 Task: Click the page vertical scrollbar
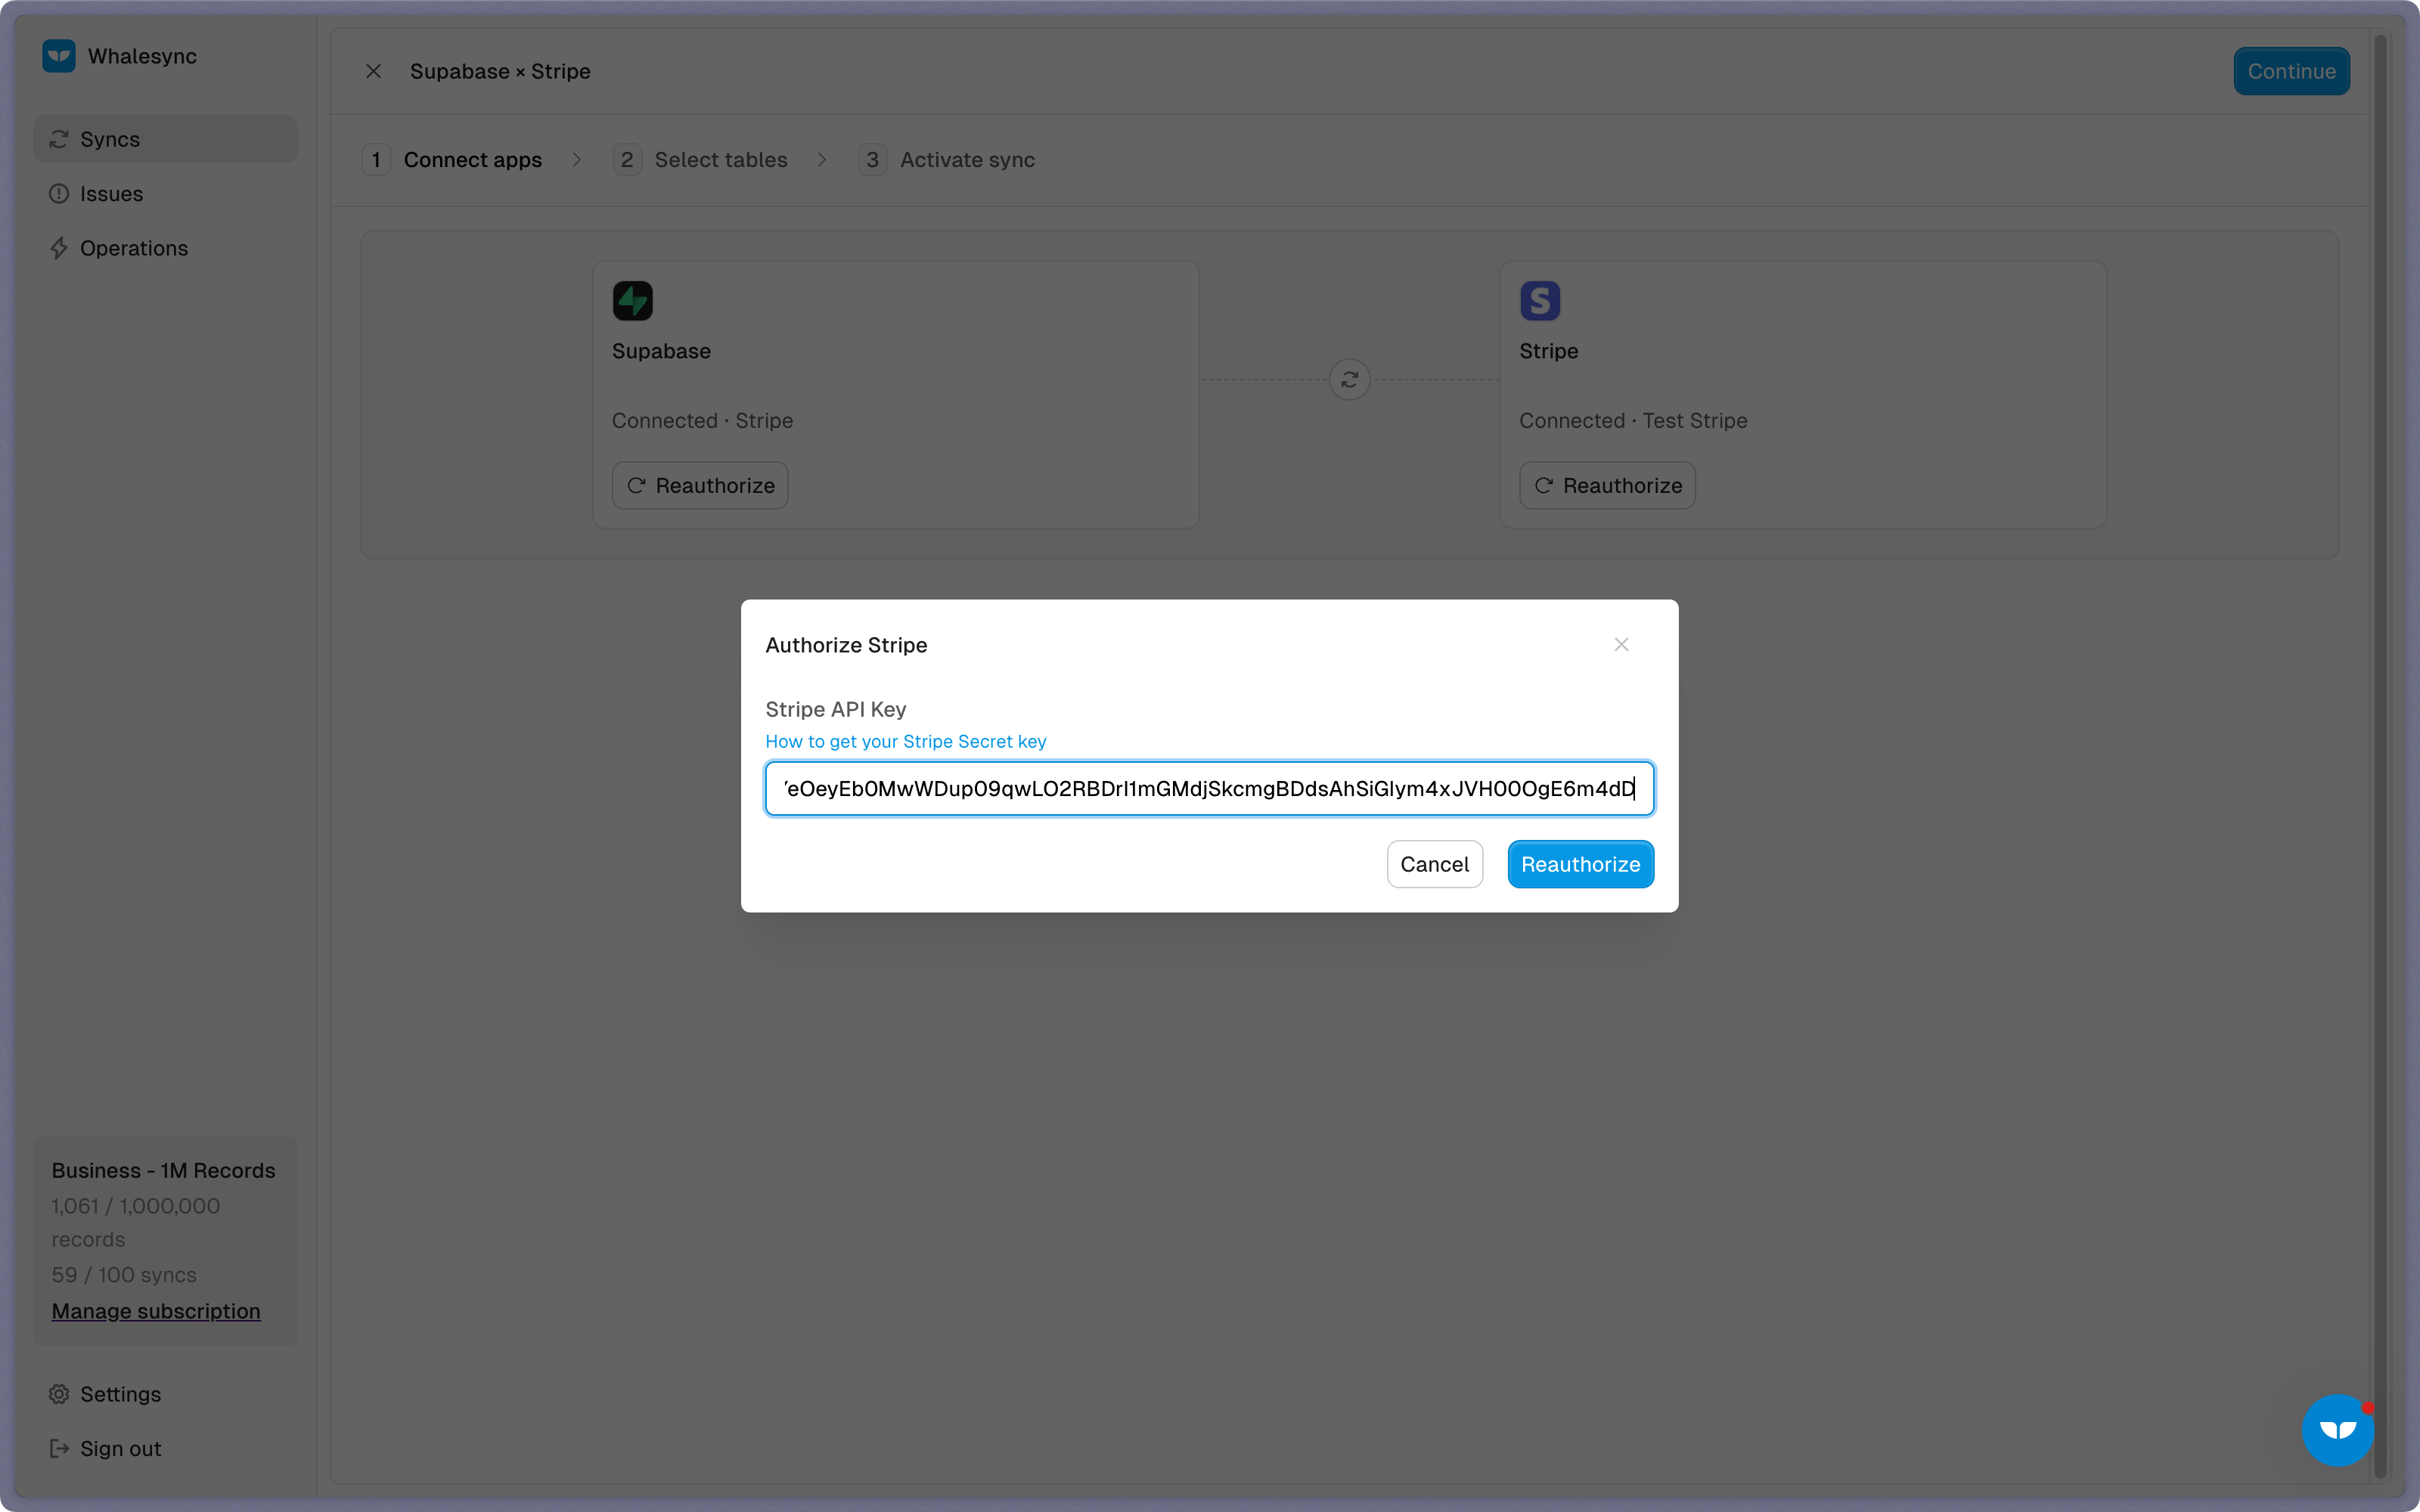[2380, 756]
